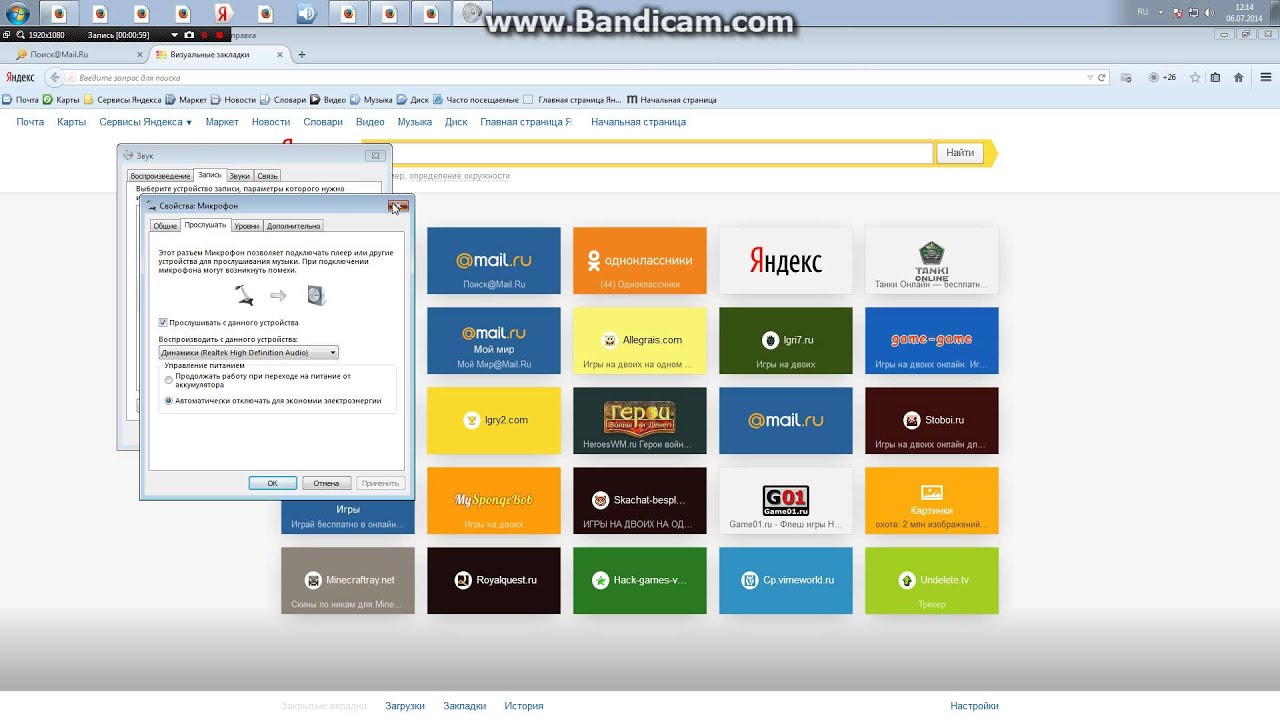The width and height of the screenshot is (1280, 720).
Task: Open the tray network connection icon
Action: pyautogui.click(x=1192, y=13)
